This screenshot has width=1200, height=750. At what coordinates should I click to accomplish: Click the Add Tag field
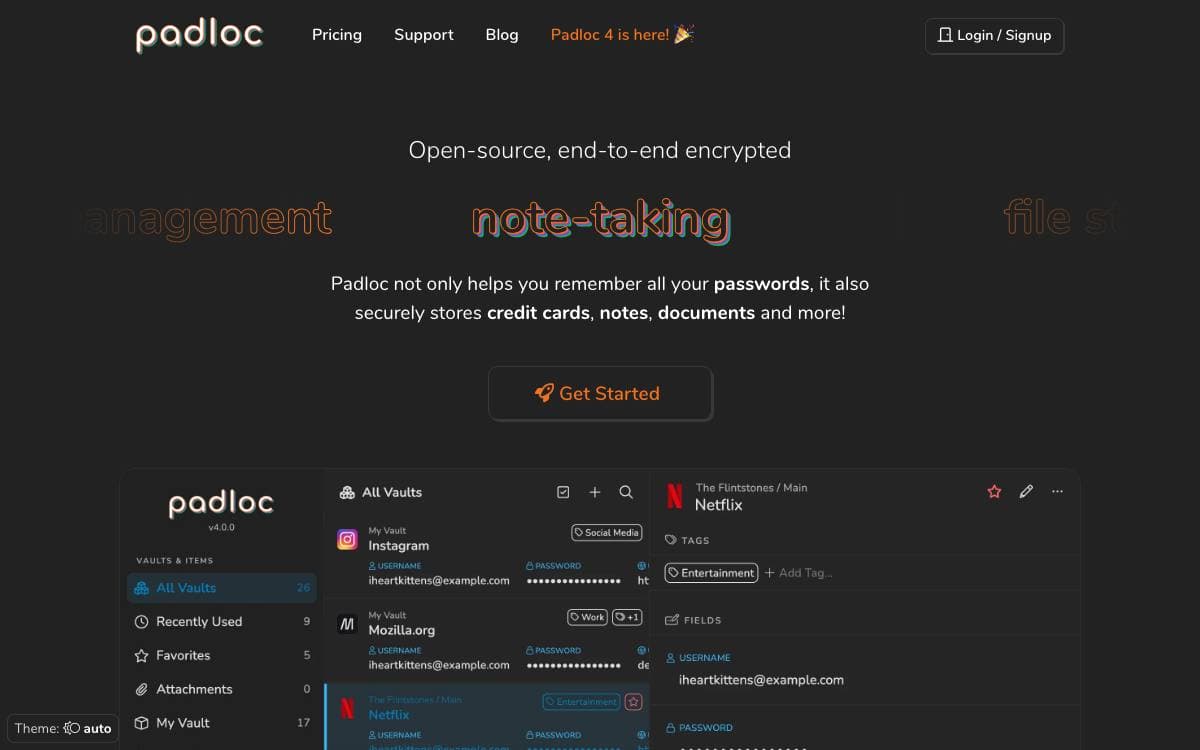798,573
